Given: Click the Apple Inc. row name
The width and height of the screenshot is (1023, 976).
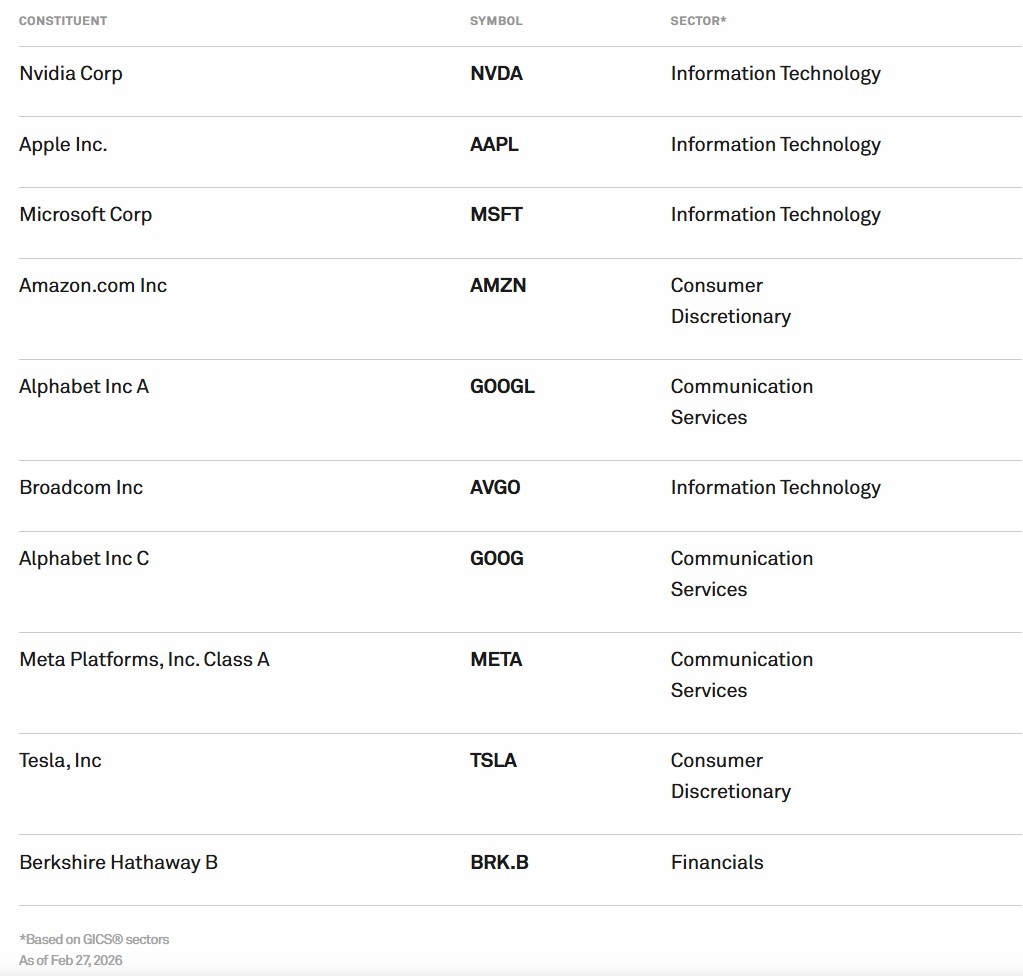Looking at the screenshot, I should coord(63,145).
